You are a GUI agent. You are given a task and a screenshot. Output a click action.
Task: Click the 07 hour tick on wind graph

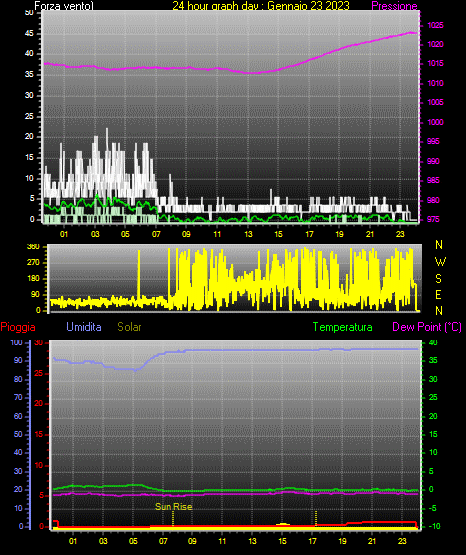point(156,234)
